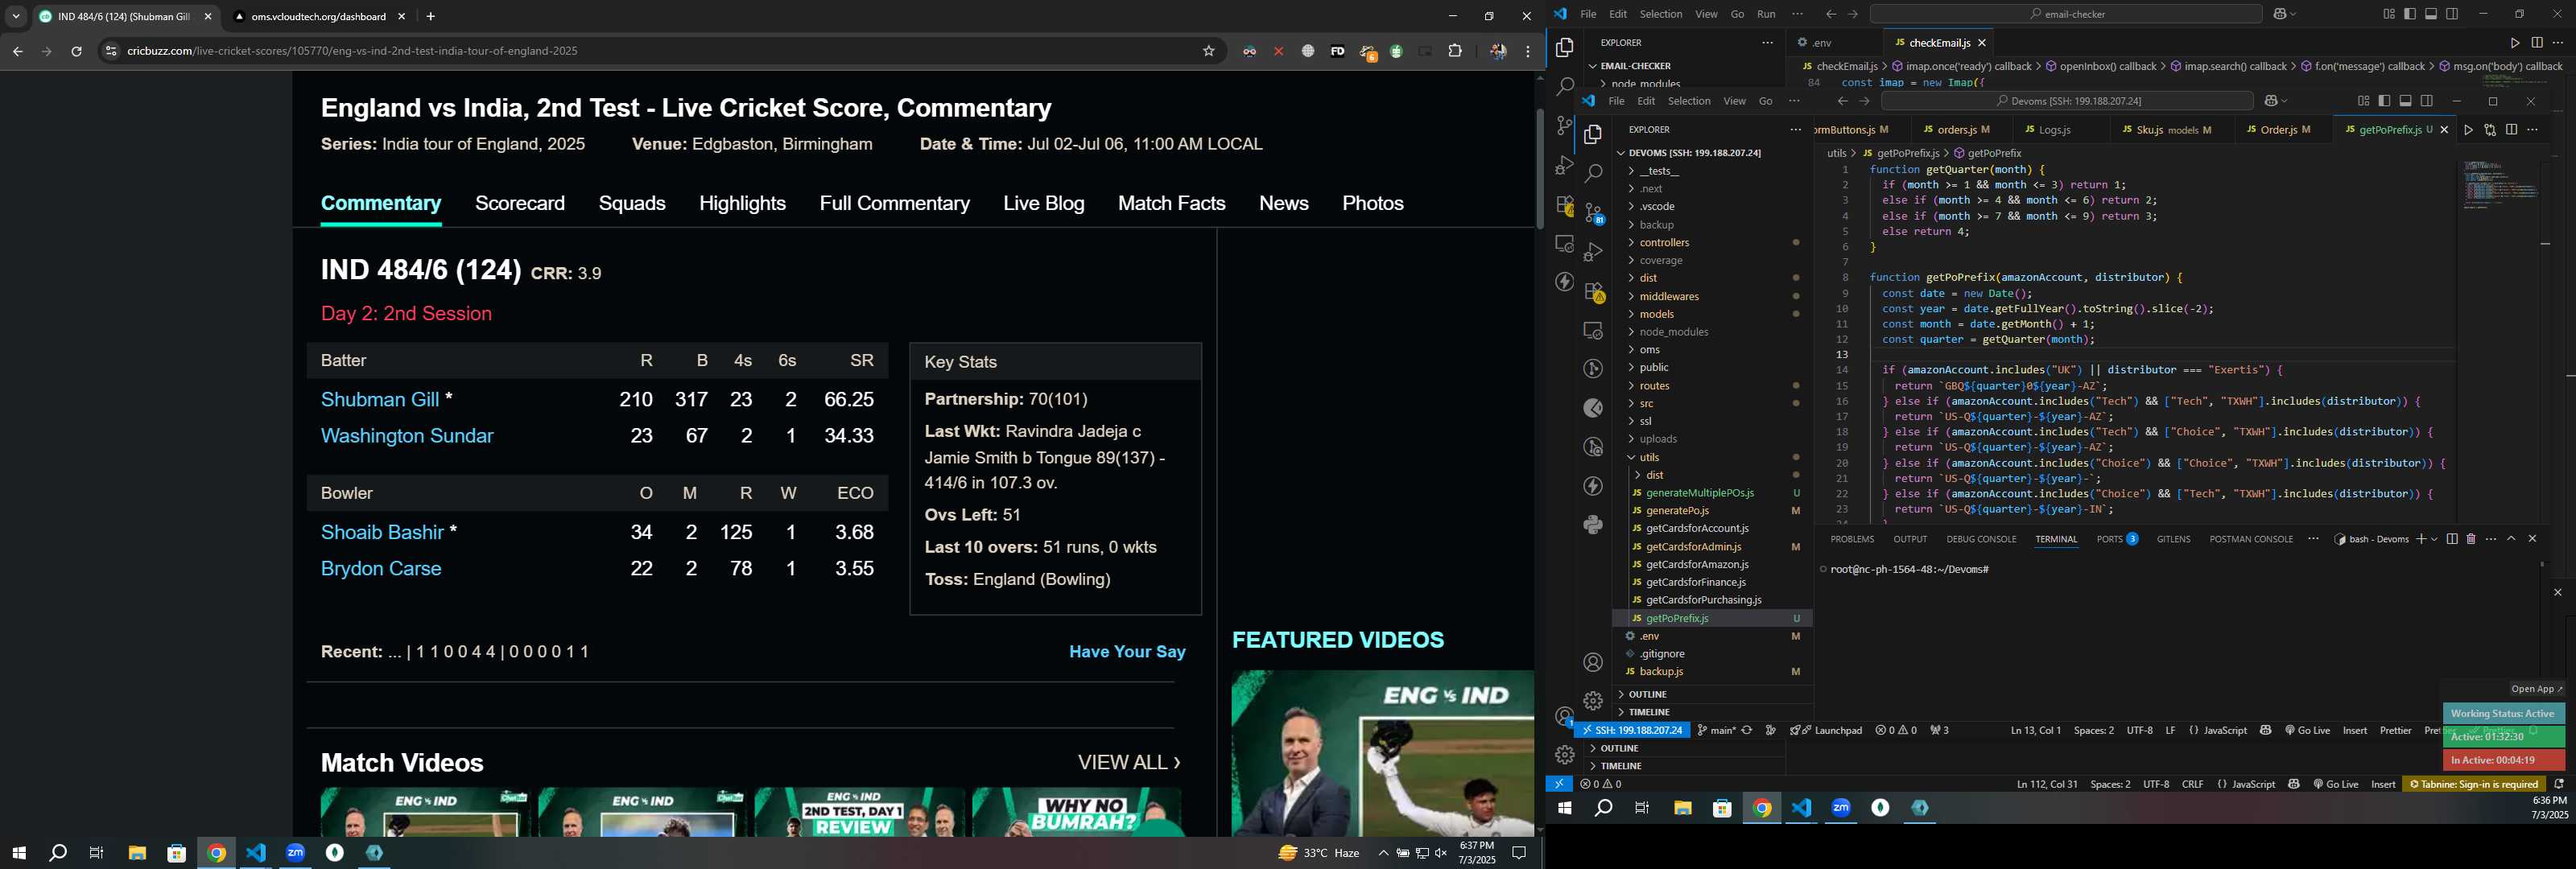Reload the Cricbuzz page
This screenshot has width=2576, height=869.
pyautogui.click(x=76, y=51)
